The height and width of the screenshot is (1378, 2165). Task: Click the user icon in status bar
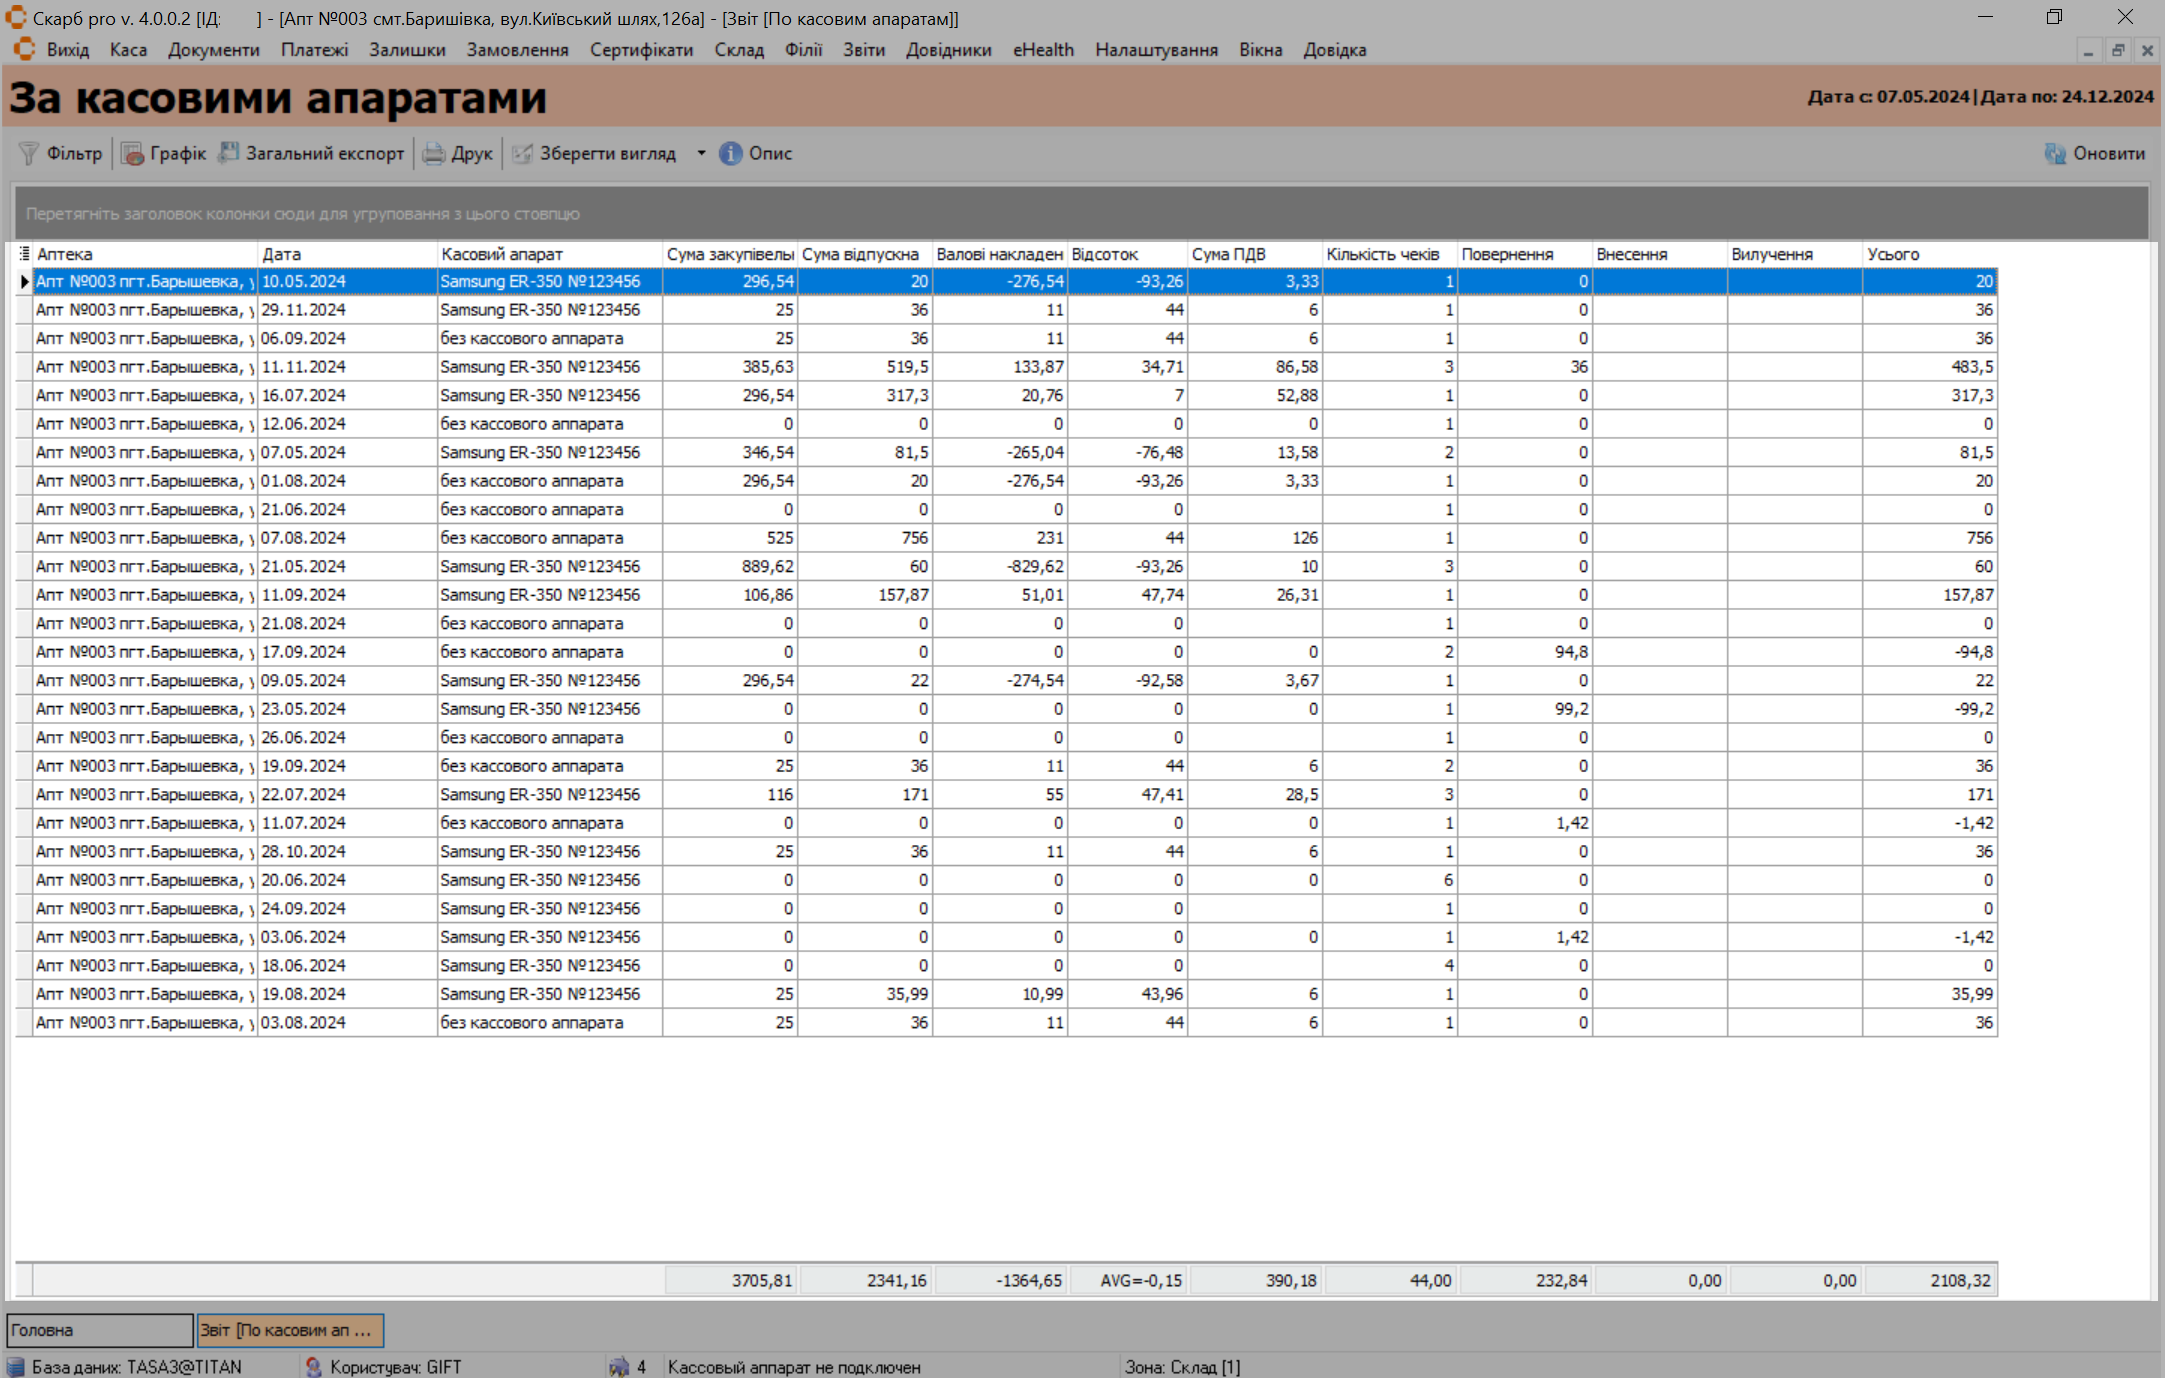point(313,1366)
